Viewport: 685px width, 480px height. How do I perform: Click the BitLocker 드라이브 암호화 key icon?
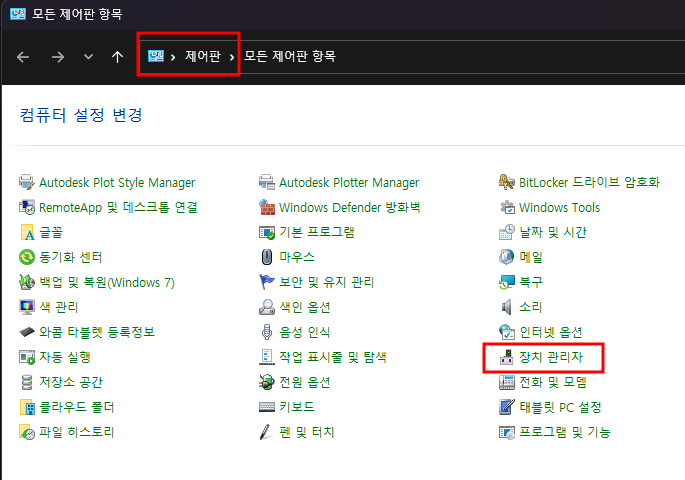point(506,182)
